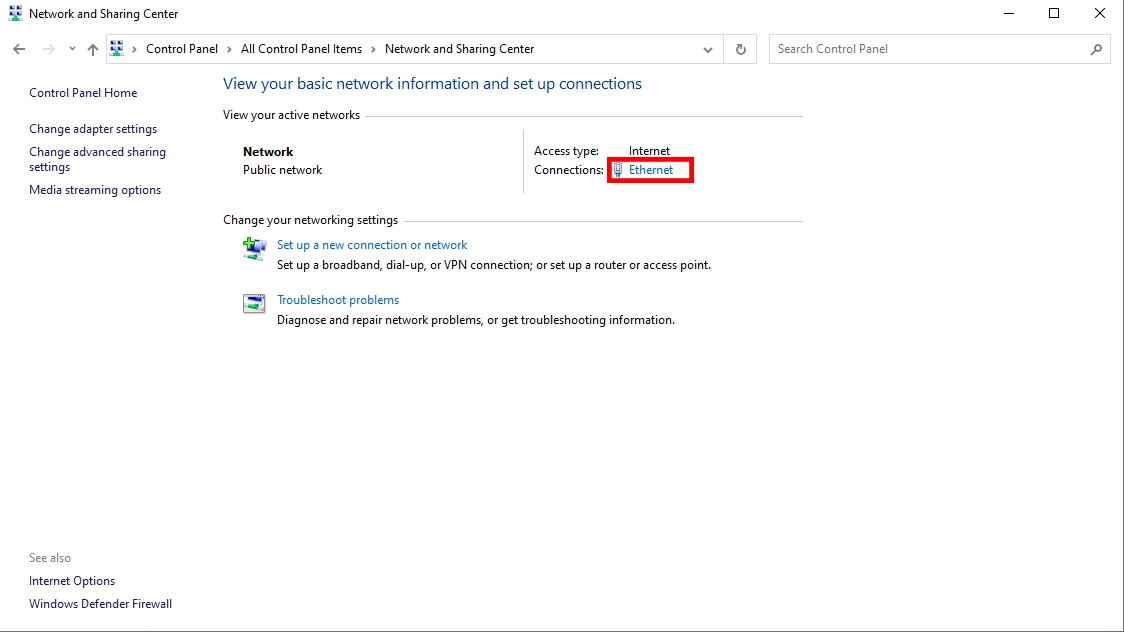Click the window title bar app icon
This screenshot has height=632, width=1124.
pos(15,14)
